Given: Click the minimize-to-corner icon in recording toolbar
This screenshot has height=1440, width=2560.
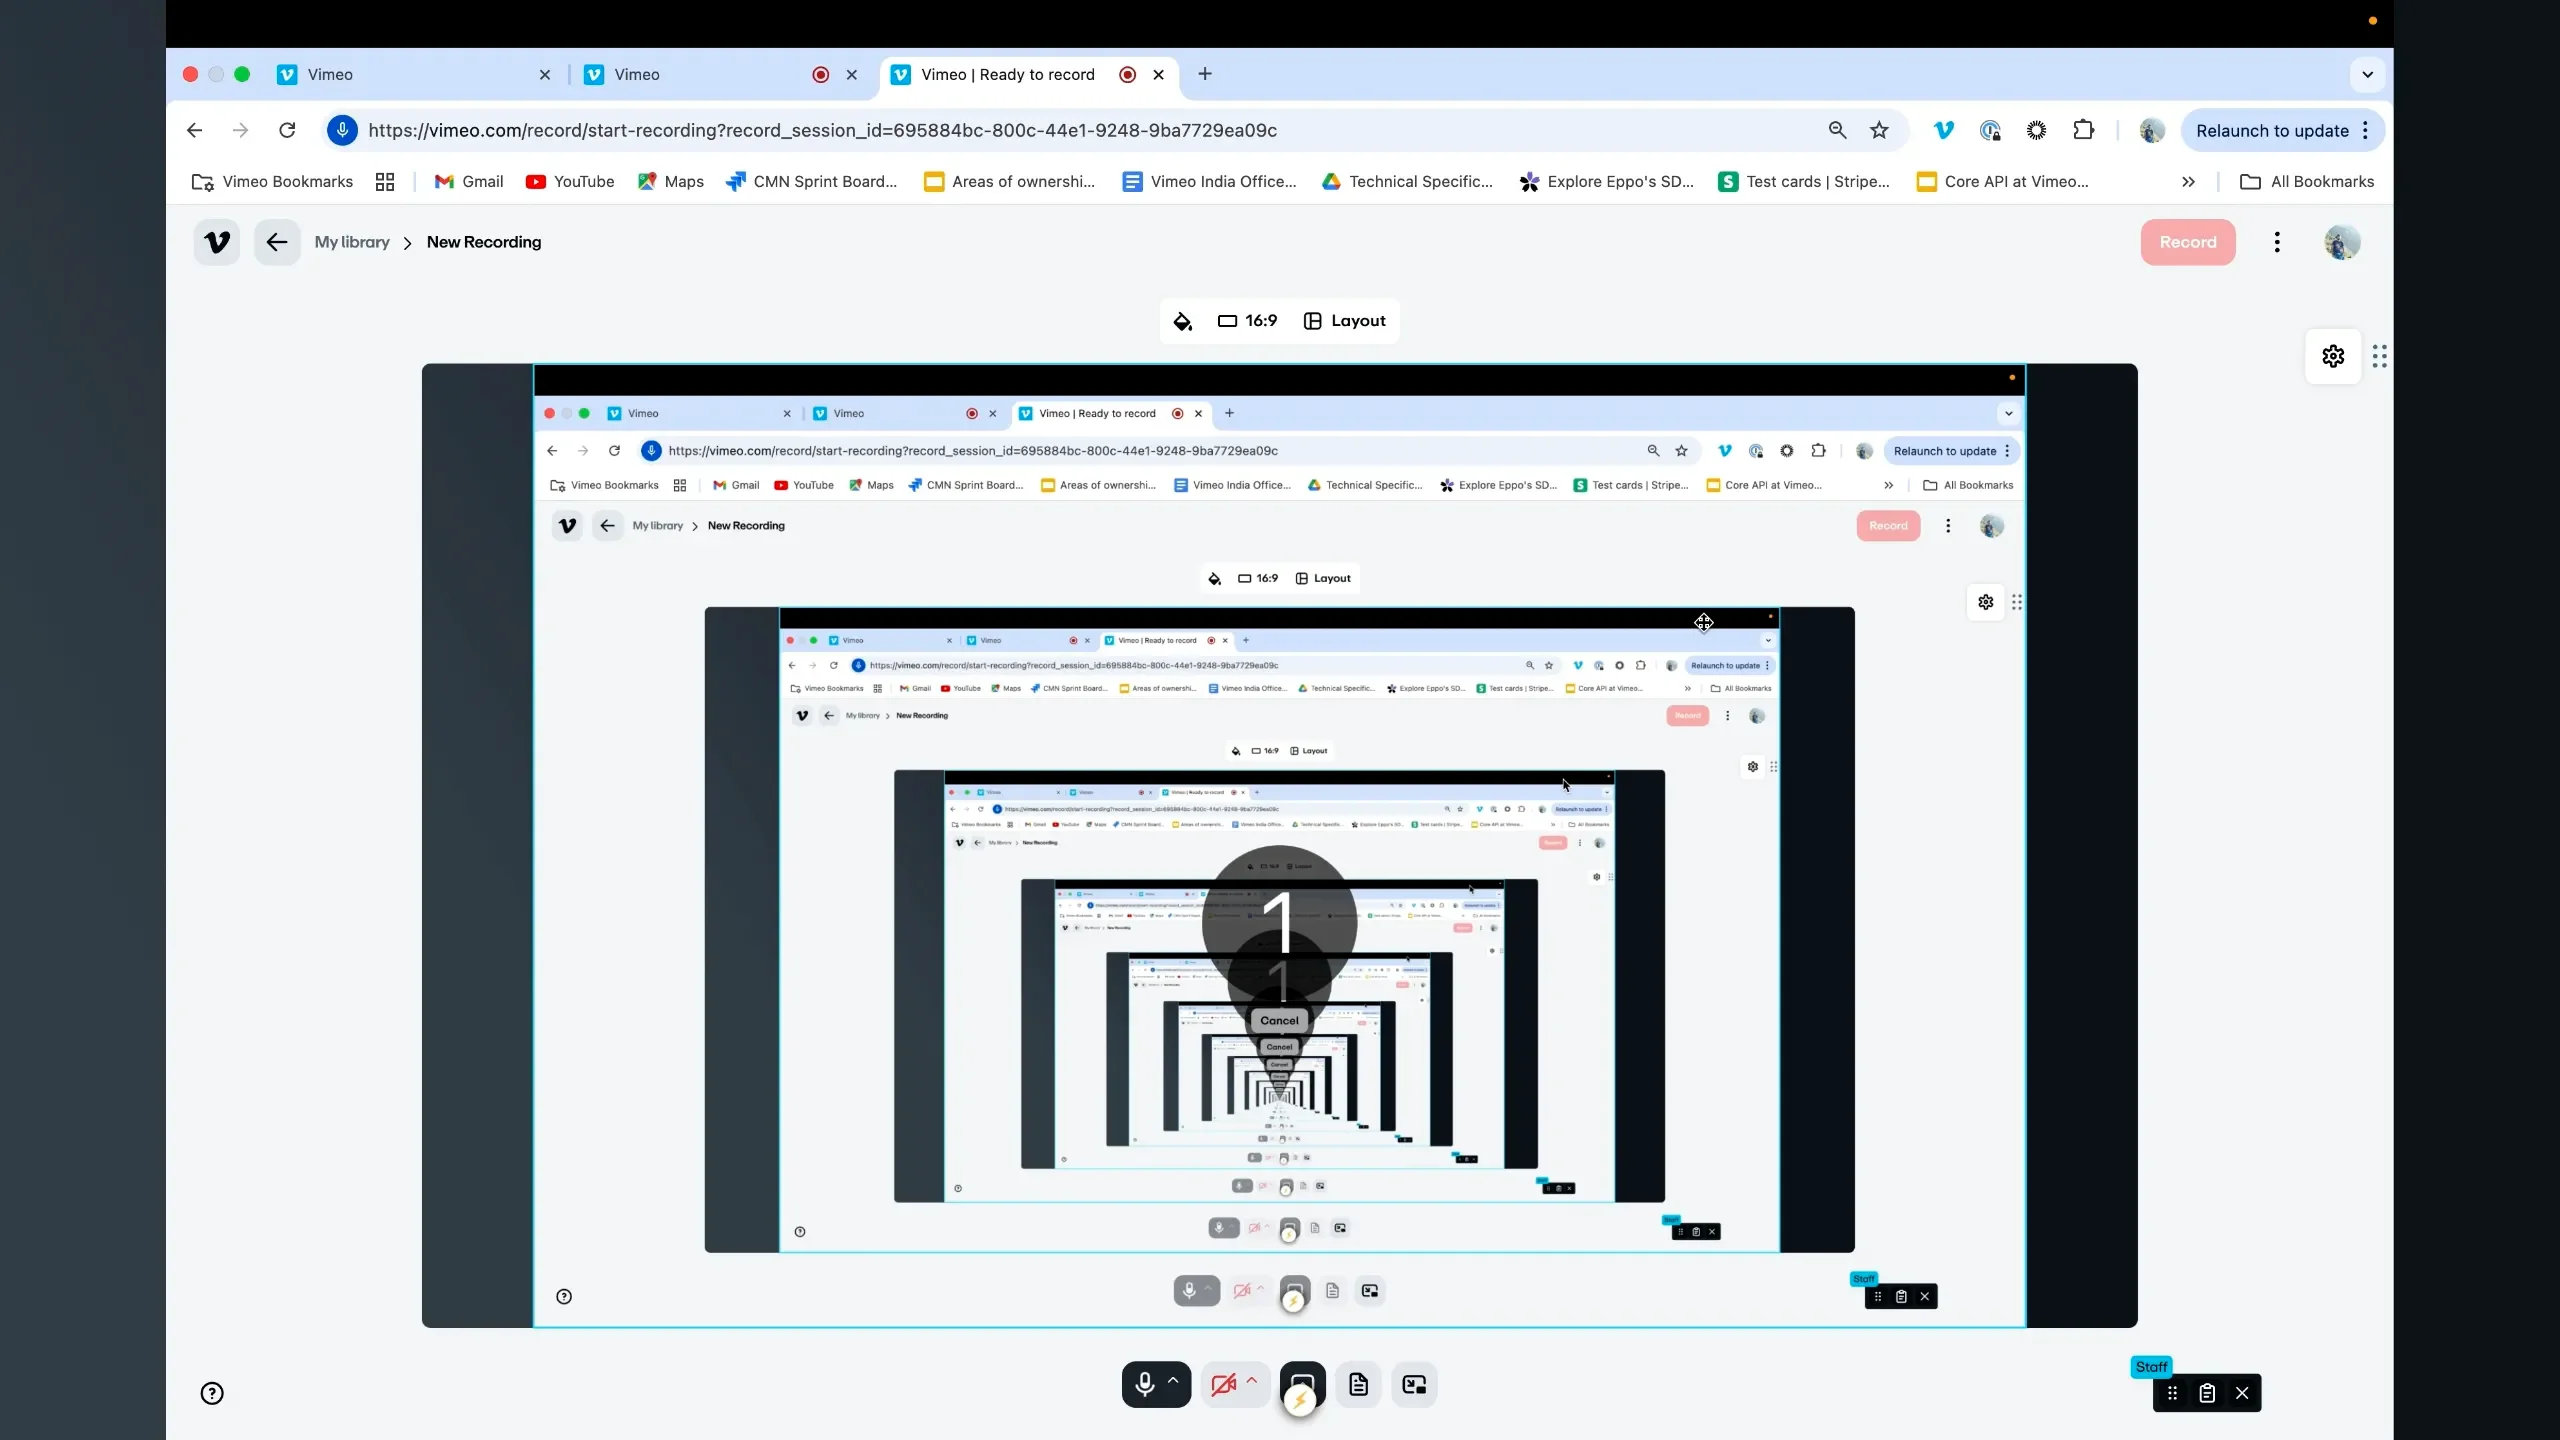Looking at the screenshot, I should [x=1414, y=1384].
